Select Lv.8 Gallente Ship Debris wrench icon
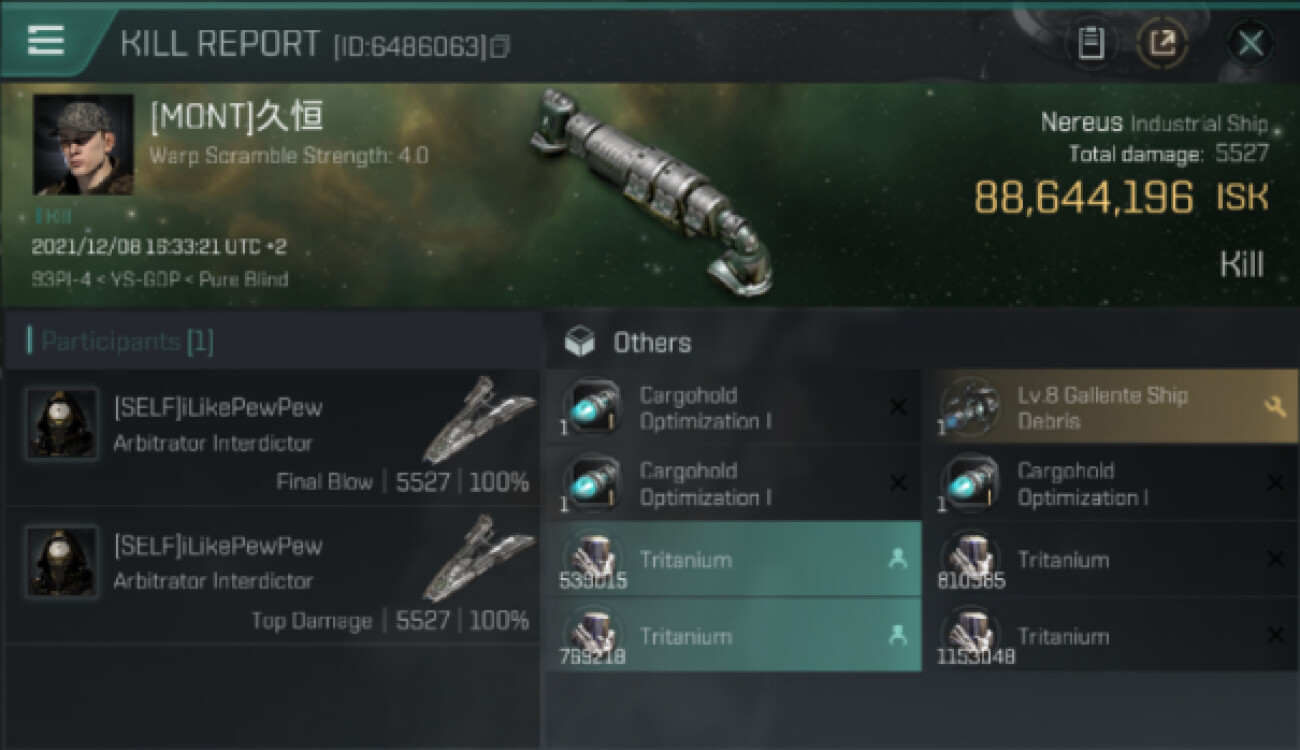 click(1275, 408)
